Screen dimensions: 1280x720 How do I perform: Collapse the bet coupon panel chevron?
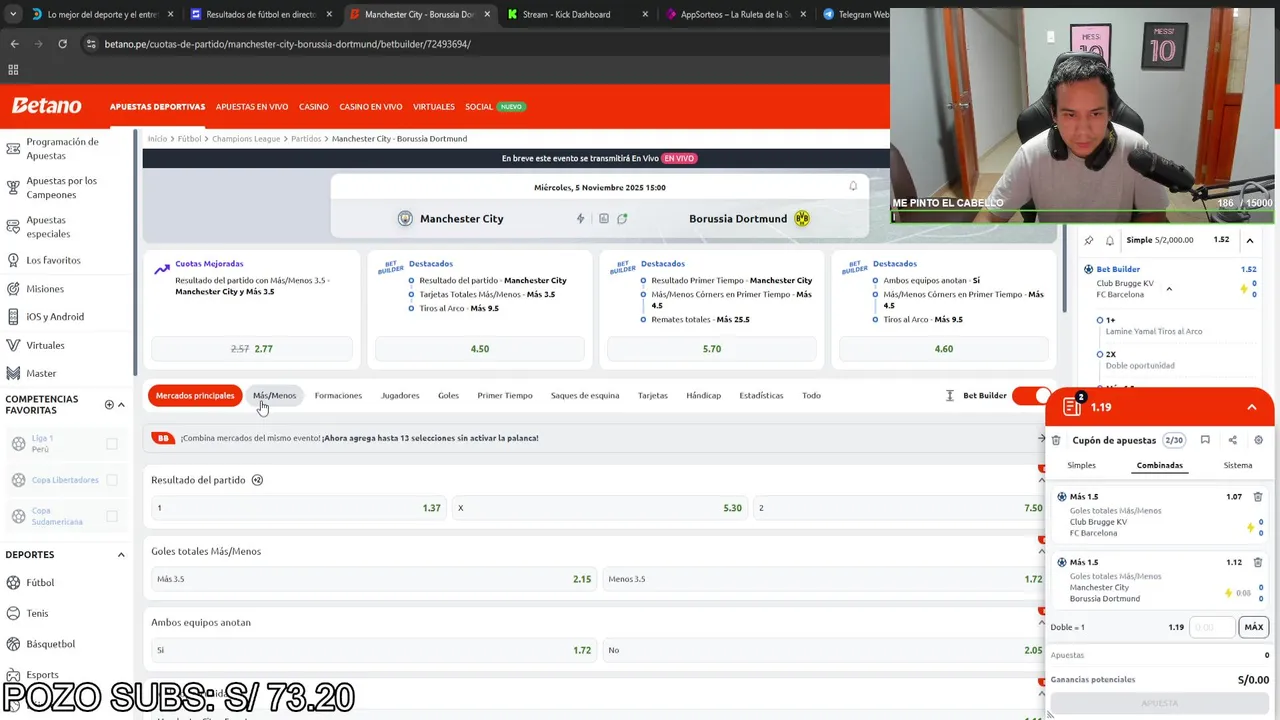pyautogui.click(x=1252, y=407)
